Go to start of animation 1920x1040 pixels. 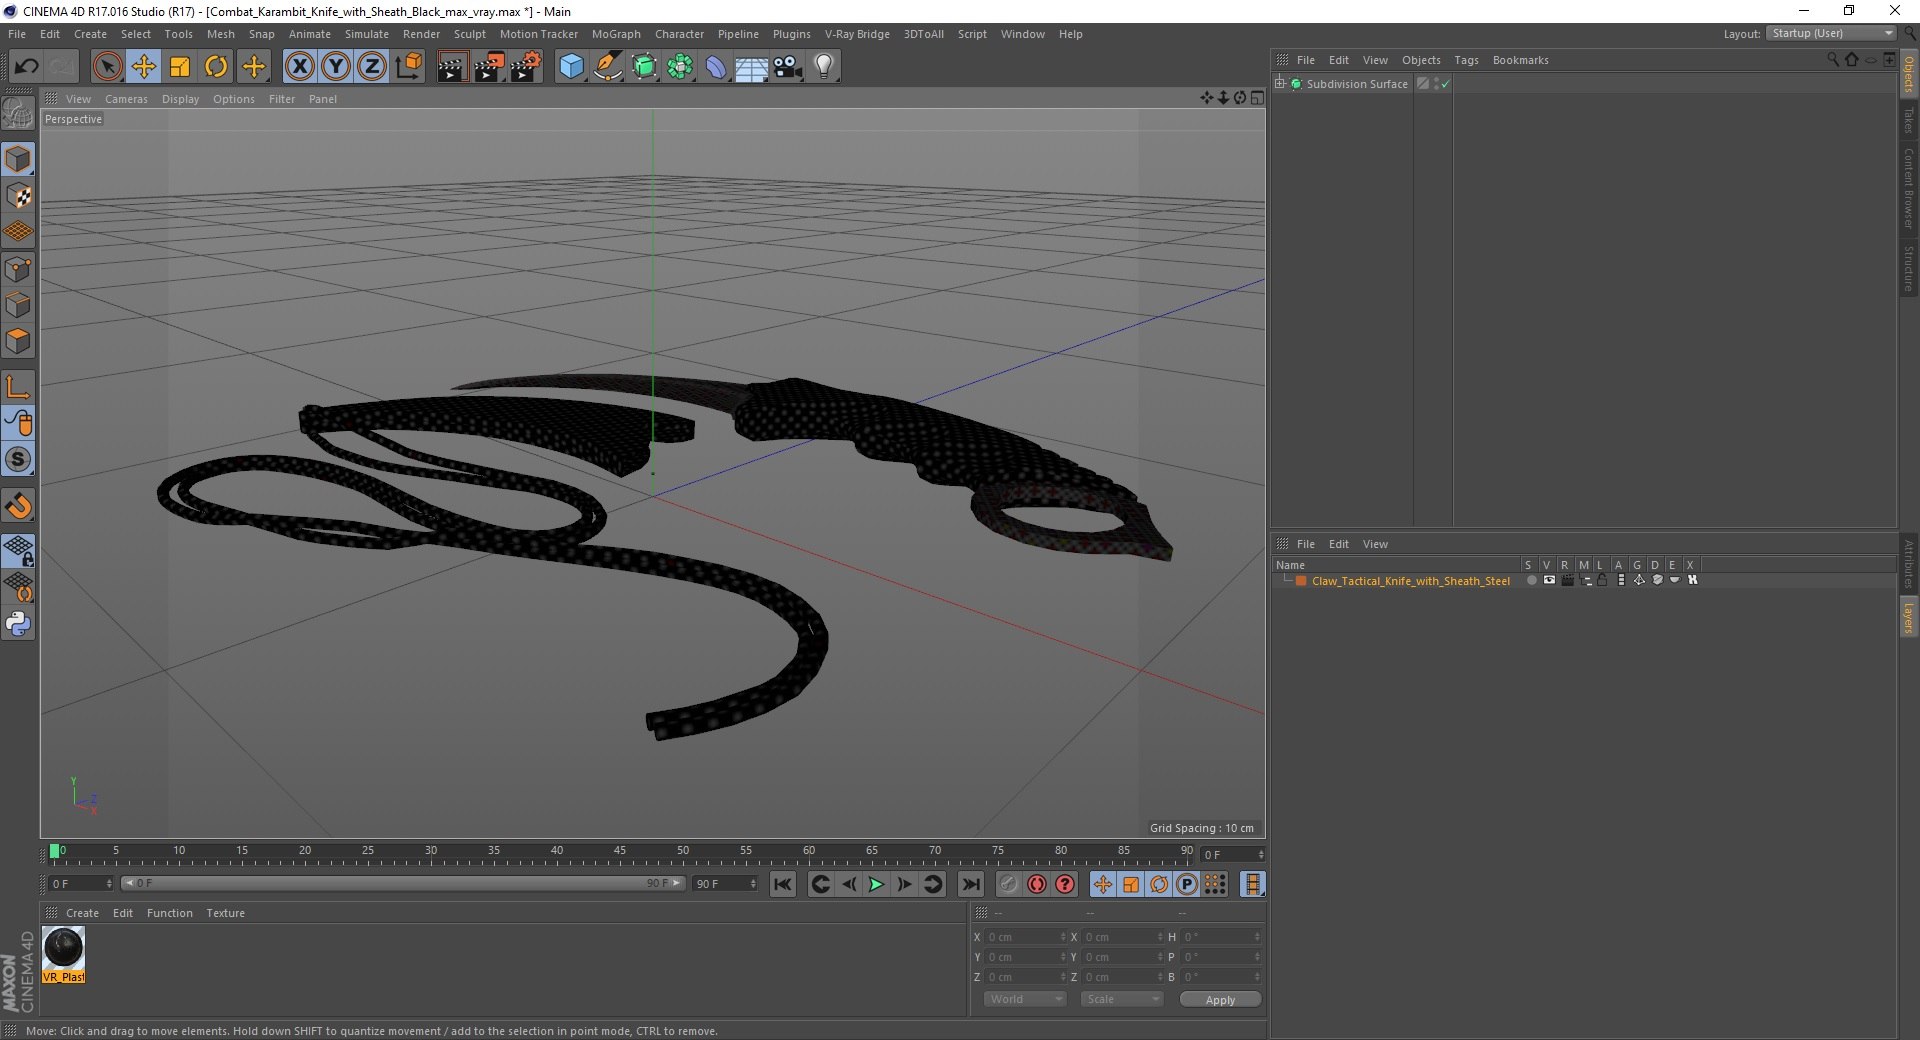point(783,884)
